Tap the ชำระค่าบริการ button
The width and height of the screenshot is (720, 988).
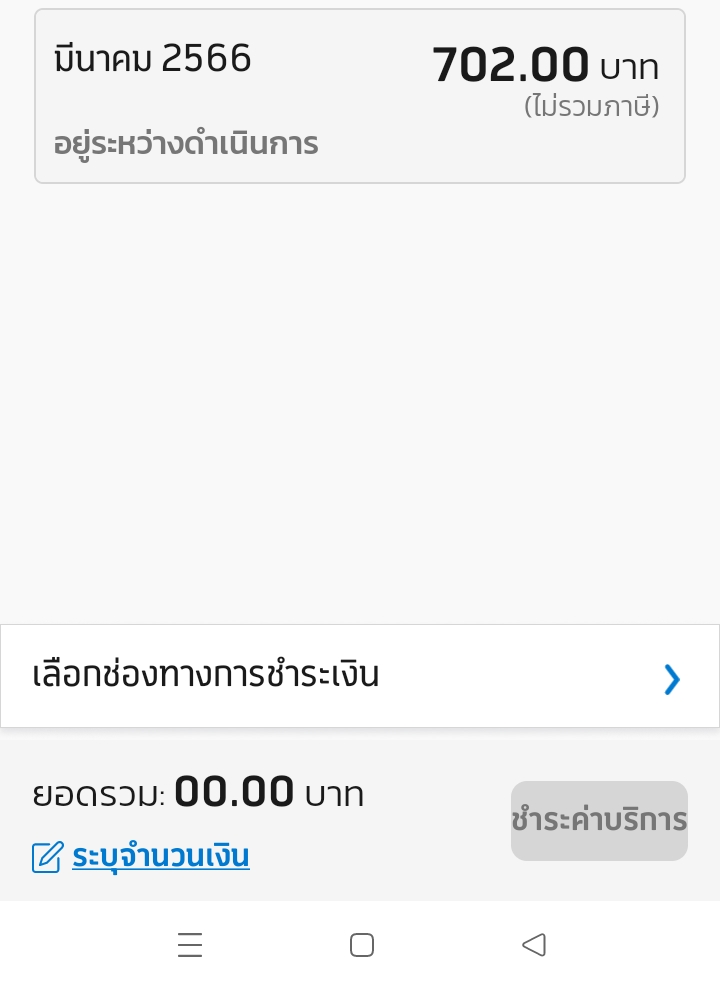click(599, 820)
